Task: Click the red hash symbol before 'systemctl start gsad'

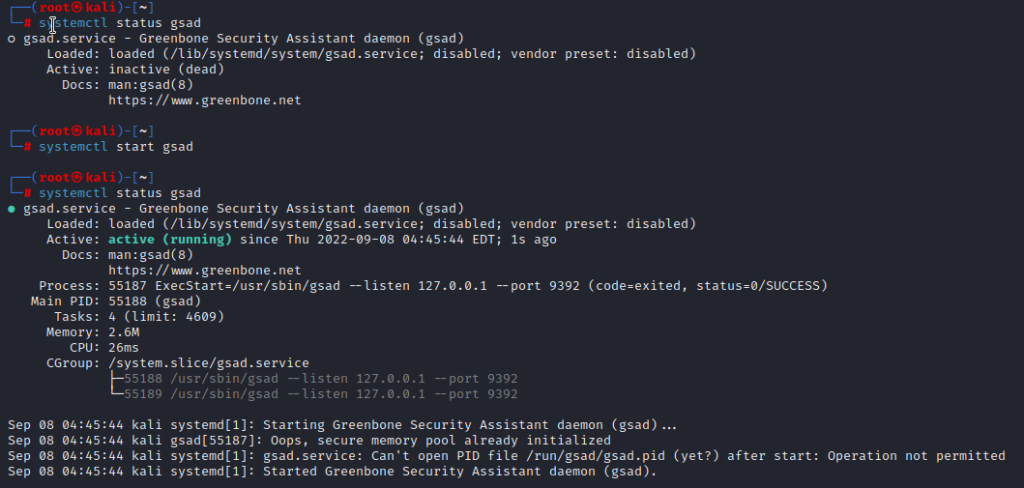Action: pyautogui.click(x=27, y=147)
